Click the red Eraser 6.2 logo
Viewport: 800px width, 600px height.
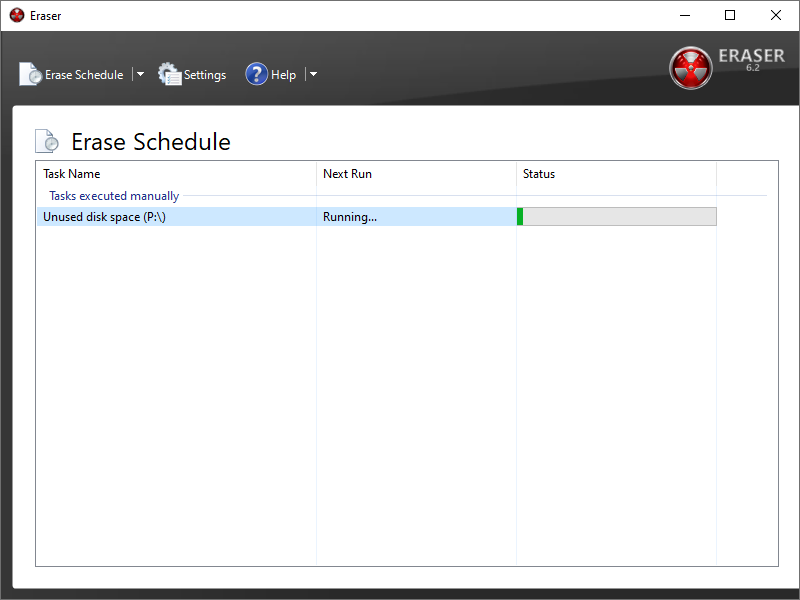click(x=691, y=67)
